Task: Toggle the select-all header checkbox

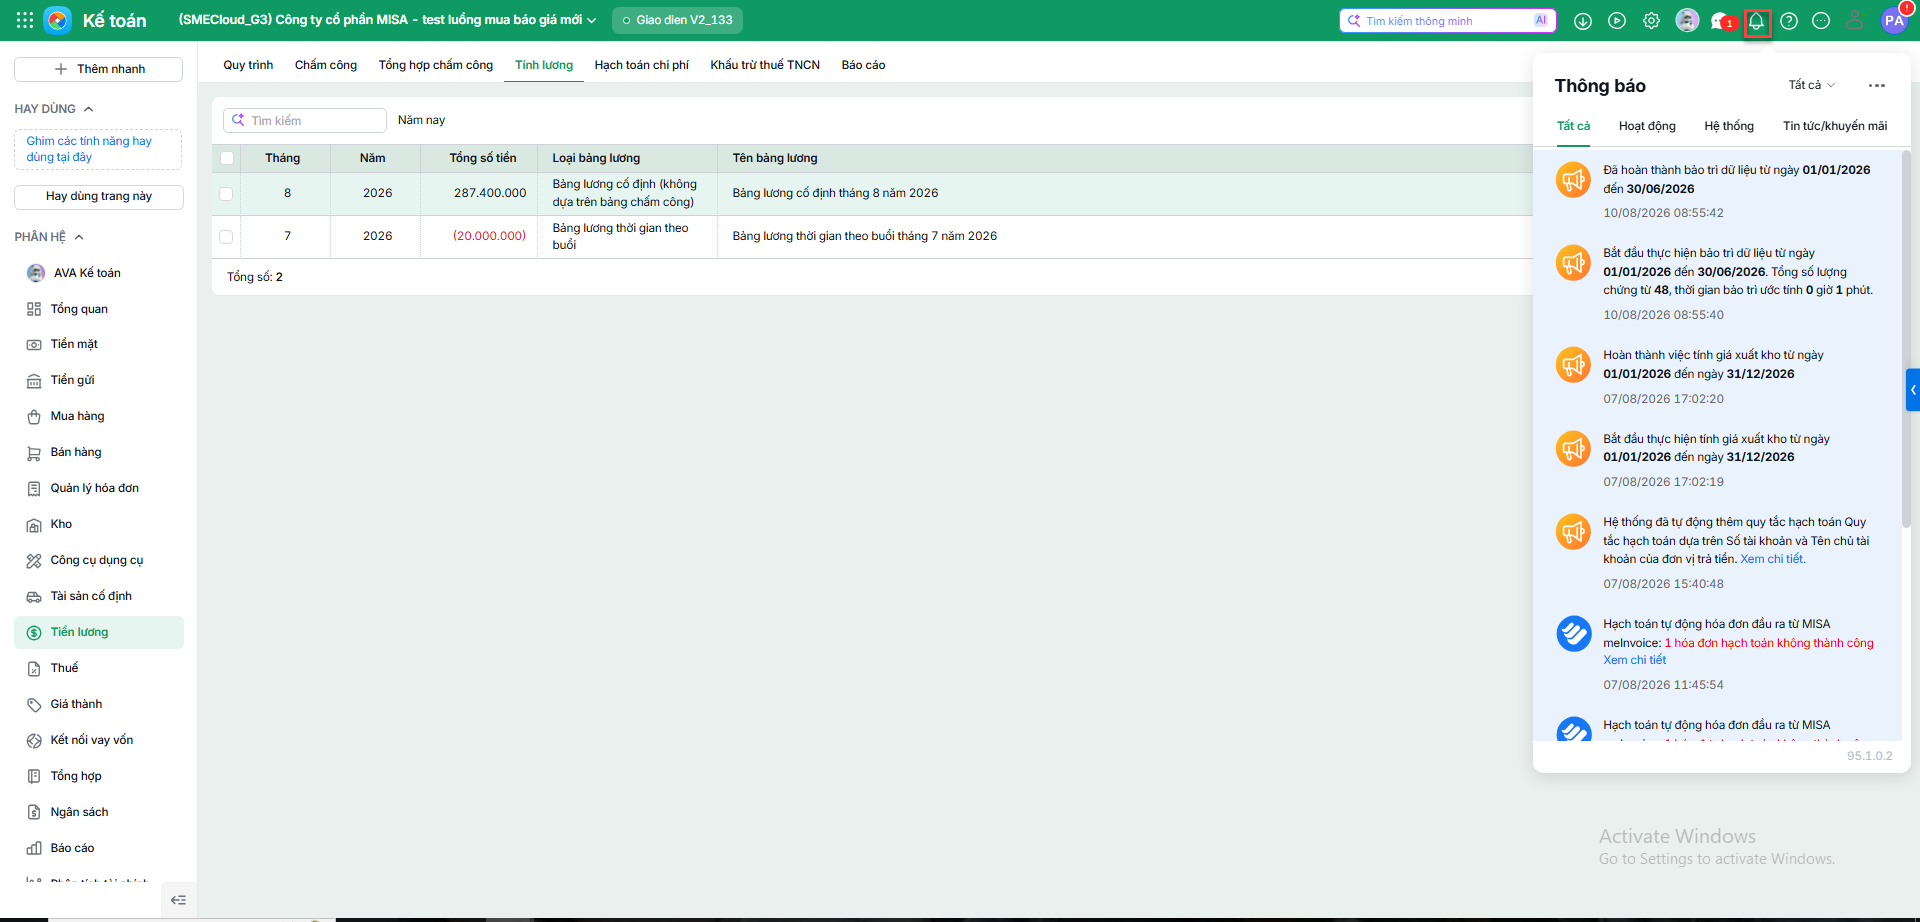Action: pos(227,158)
